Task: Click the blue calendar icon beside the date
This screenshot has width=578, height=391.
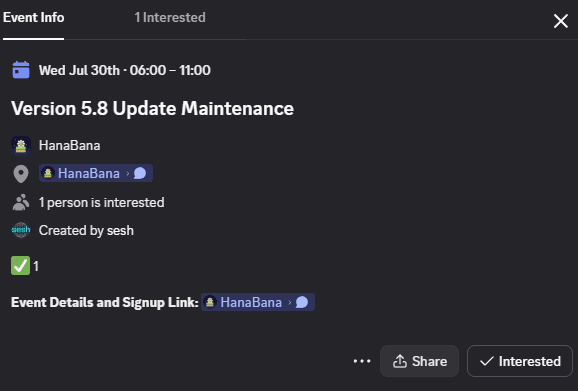Action: [21, 70]
